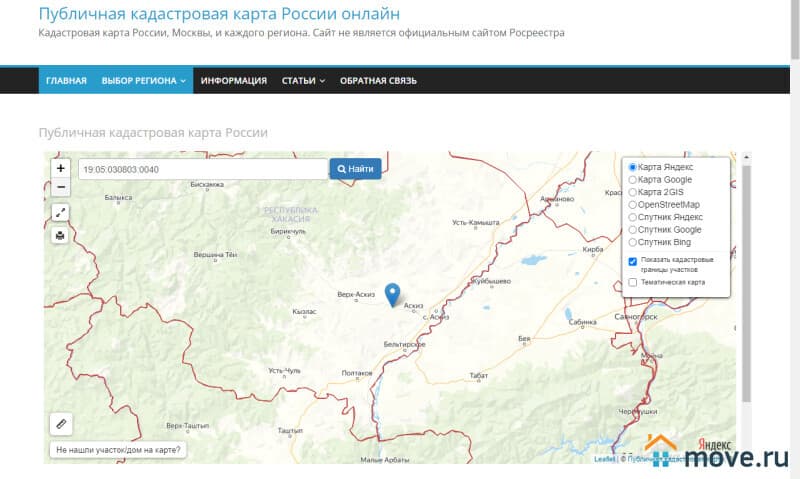Viewport: 800px width, 479px height.
Task: Open Информация menu item
Action: pyautogui.click(x=234, y=81)
